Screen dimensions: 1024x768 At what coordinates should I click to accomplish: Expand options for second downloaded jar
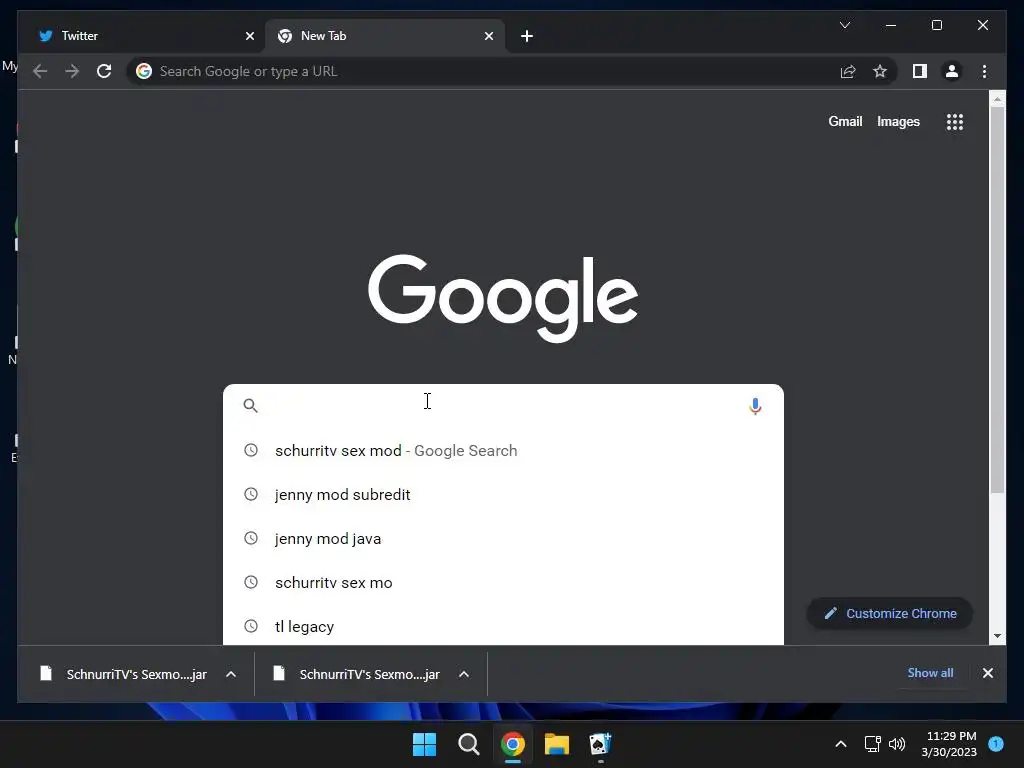(x=464, y=674)
